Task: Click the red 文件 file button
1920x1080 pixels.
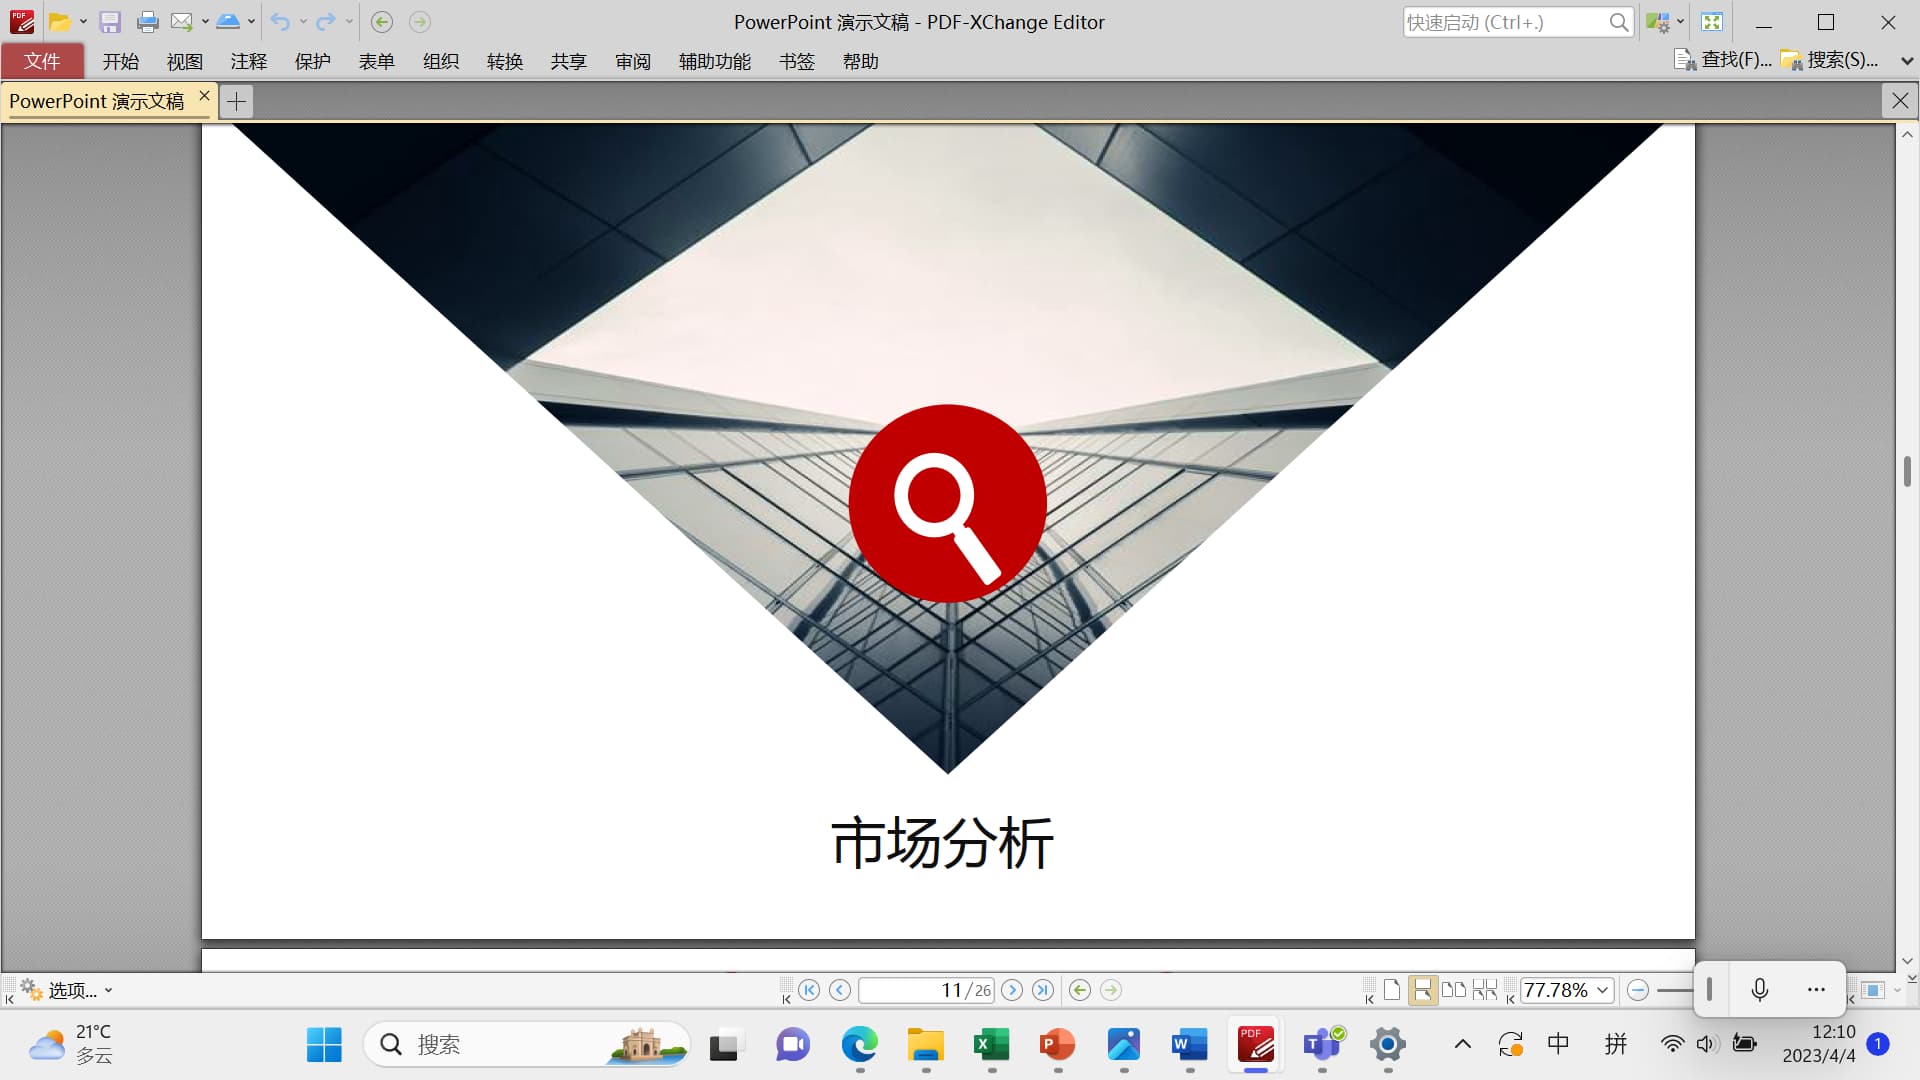Action: click(42, 61)
